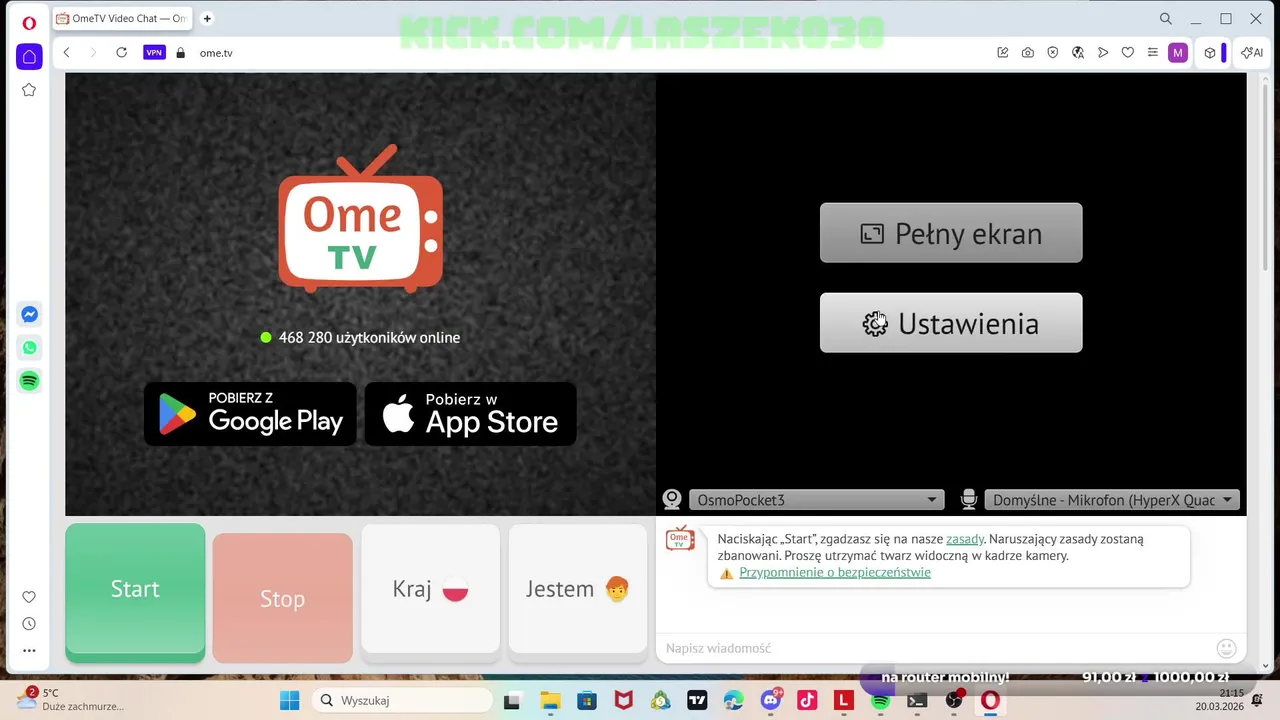Open search tabs magnifier
The height and width of the screenshot is (720, 1280).
pos(1166,19)
